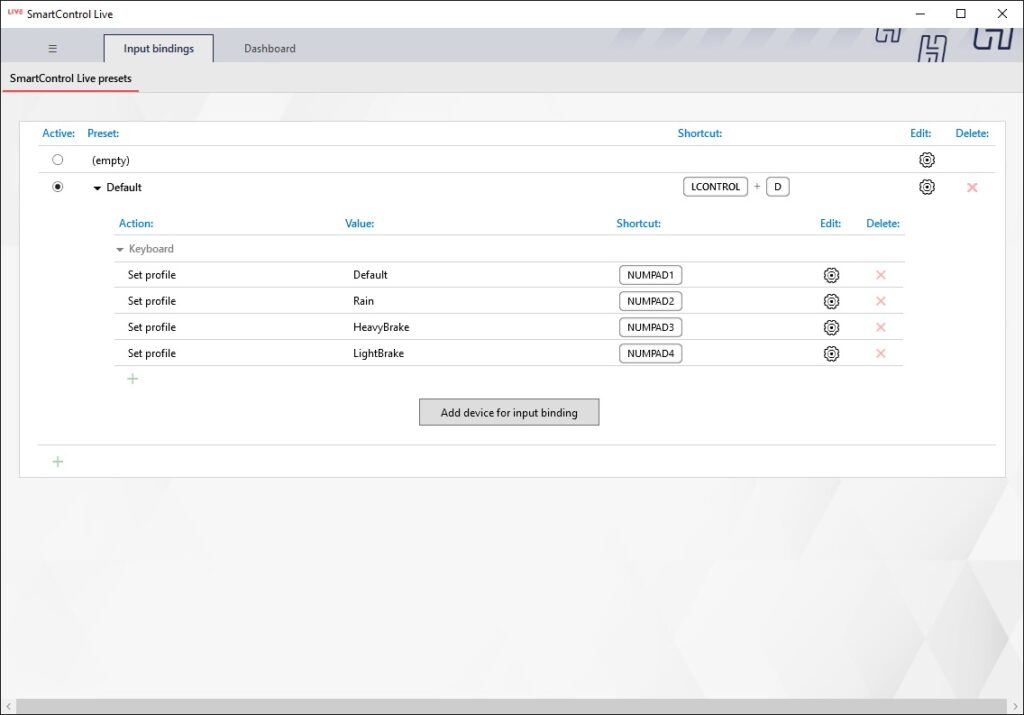Add new keyboard binding with plus icon
Viewport: 1024px width, 715px height.
click(x=133, y=379)
